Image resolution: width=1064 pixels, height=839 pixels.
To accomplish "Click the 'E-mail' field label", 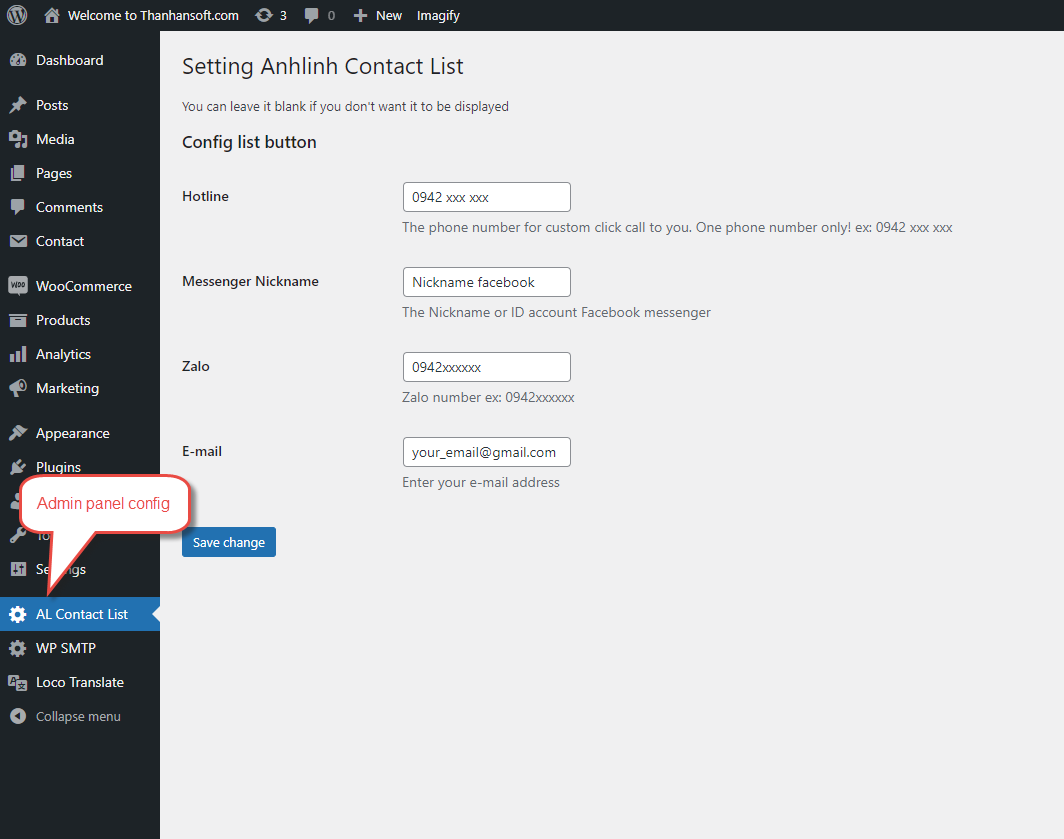I will pyautogui.click(x=202, y=451).
